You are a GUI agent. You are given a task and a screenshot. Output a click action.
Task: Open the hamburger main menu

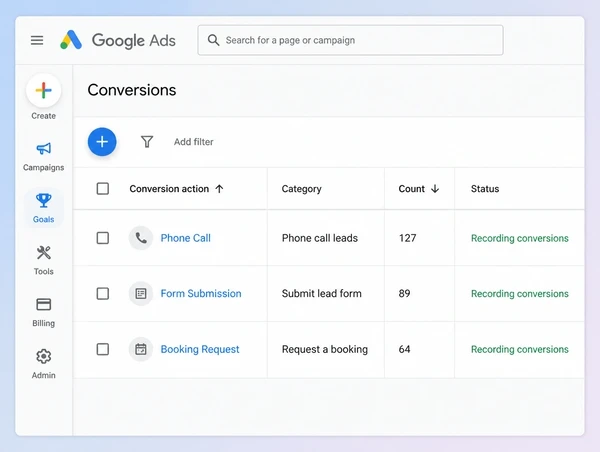[x=37, y=40]
